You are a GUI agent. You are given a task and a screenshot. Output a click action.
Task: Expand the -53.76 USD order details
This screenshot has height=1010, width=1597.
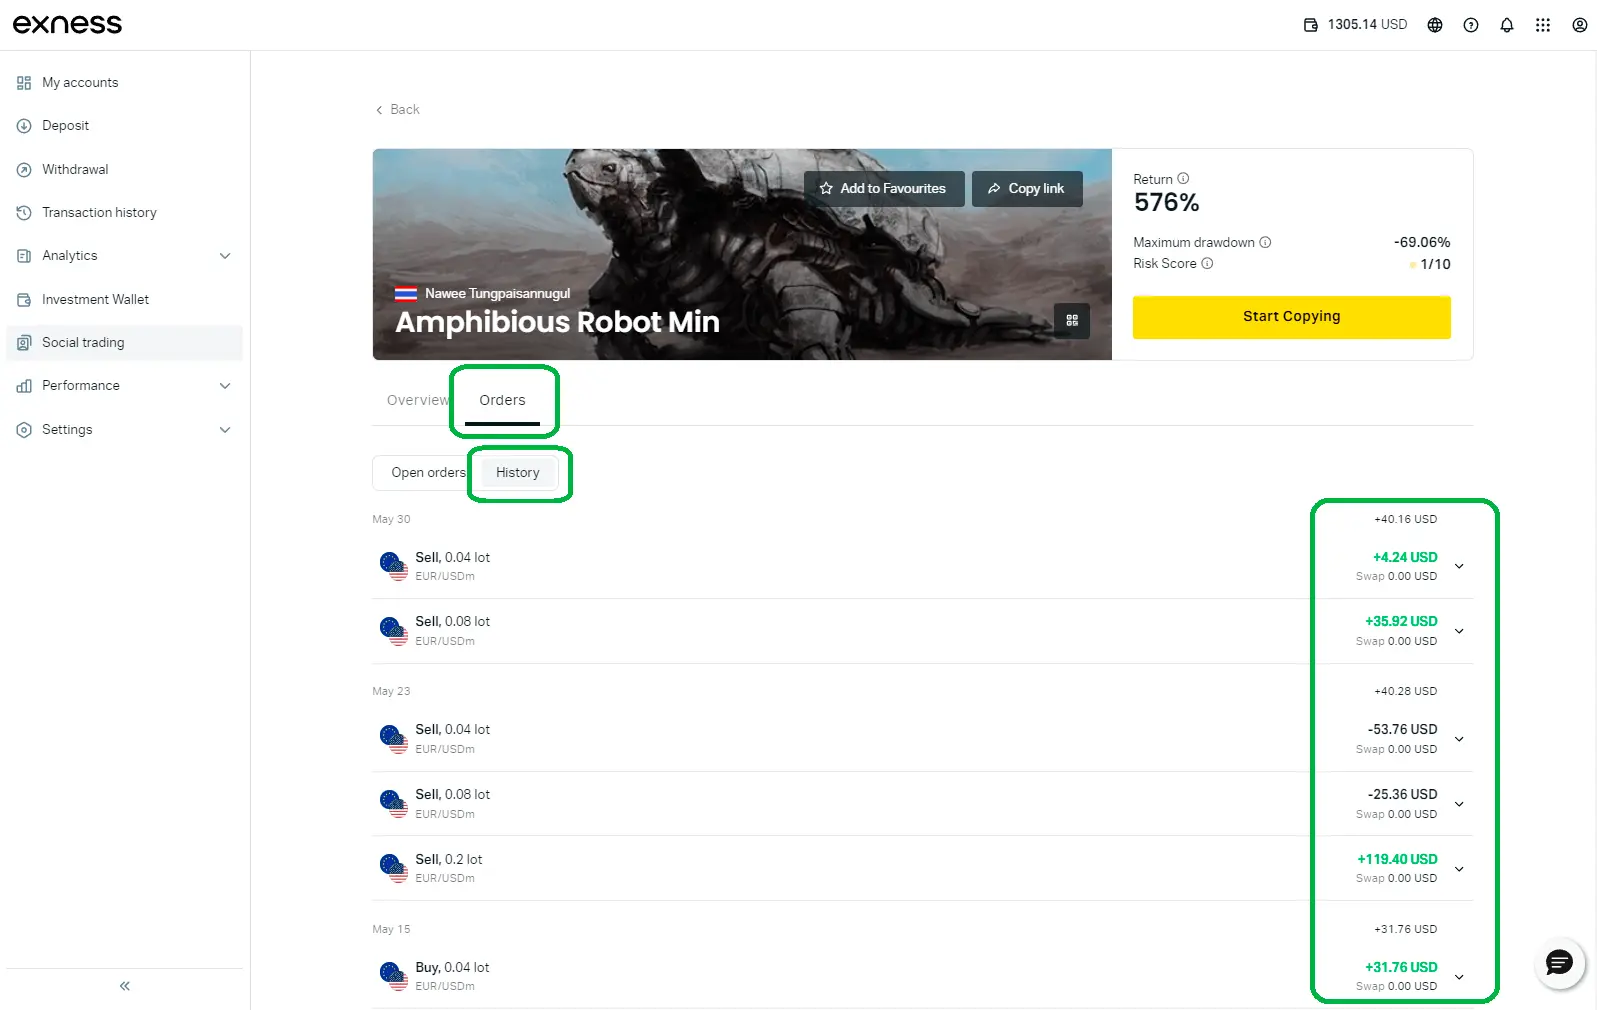[x=1459, y=740]
